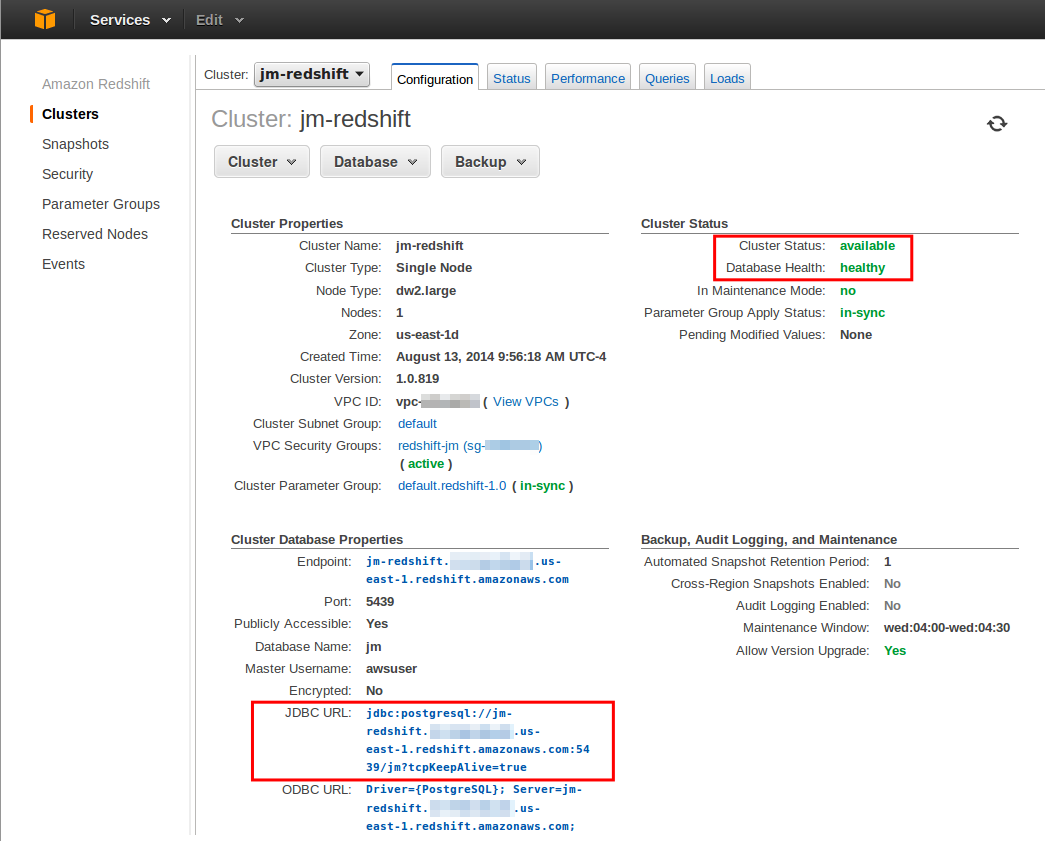Switch to the Queries tab

coord(667,78)
